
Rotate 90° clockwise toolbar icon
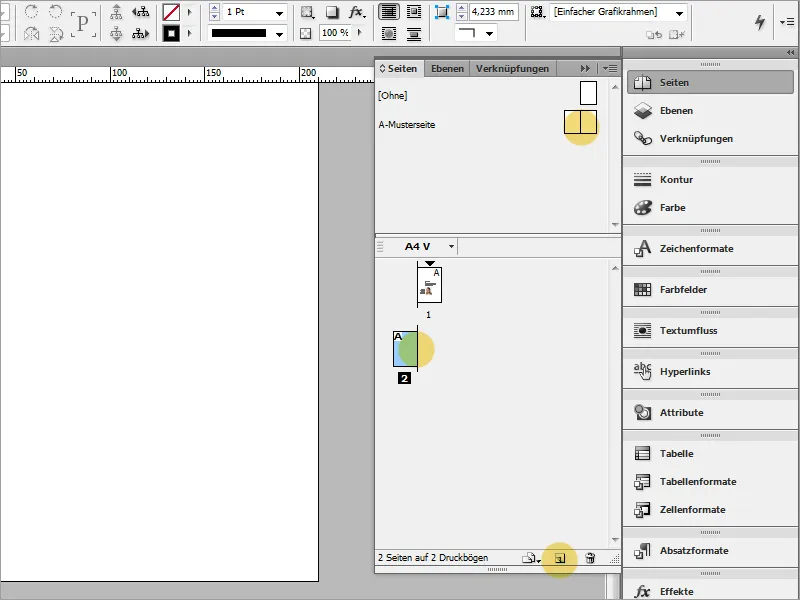(x=32, y=11)
